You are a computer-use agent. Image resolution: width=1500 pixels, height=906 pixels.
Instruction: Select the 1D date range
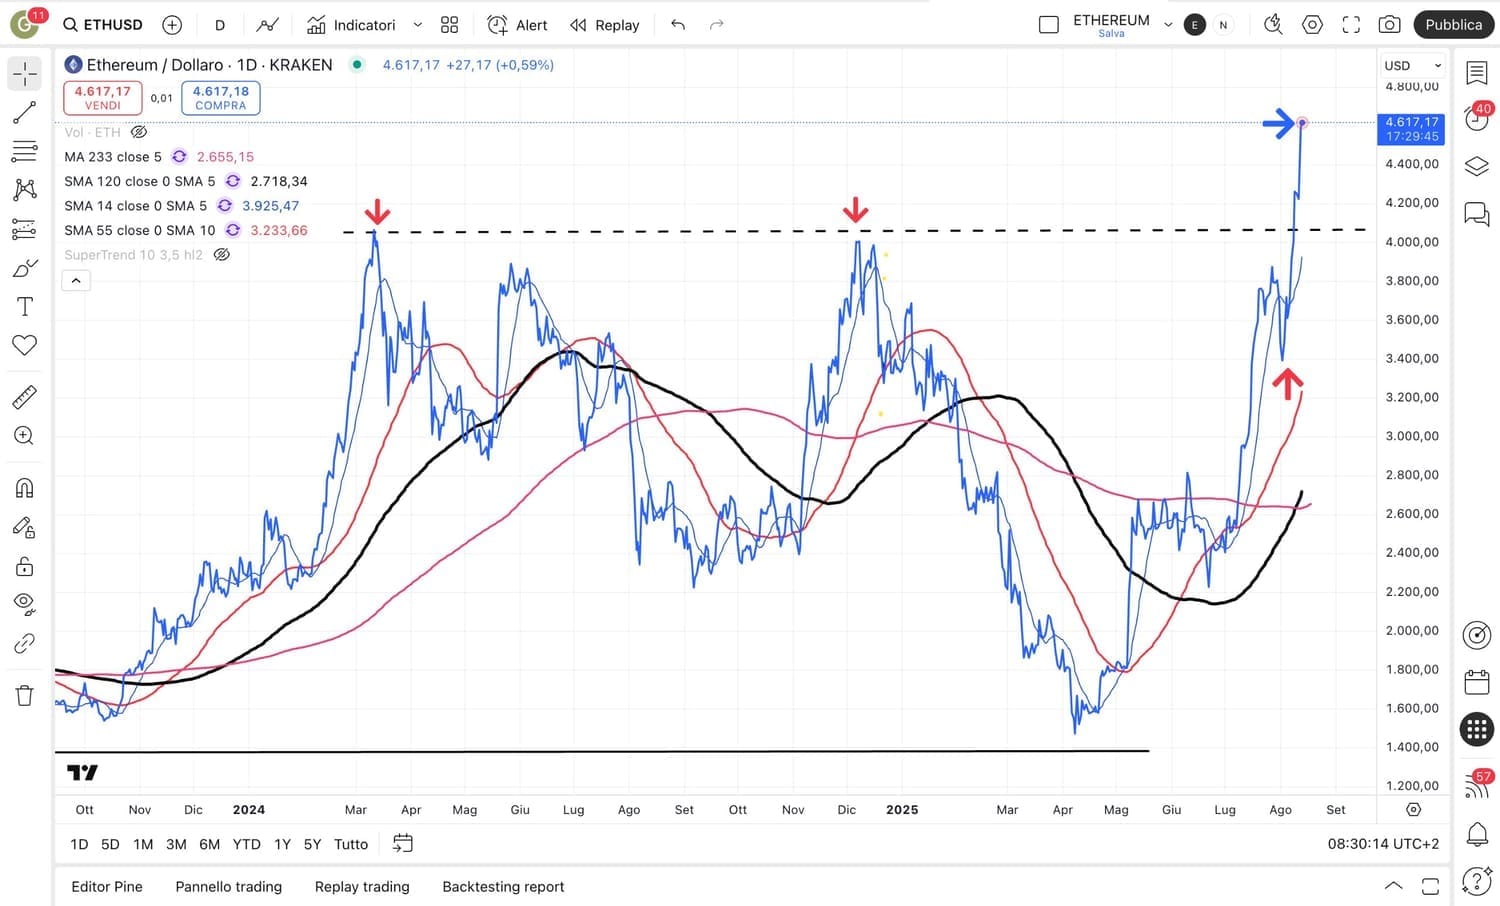(79, 844)
